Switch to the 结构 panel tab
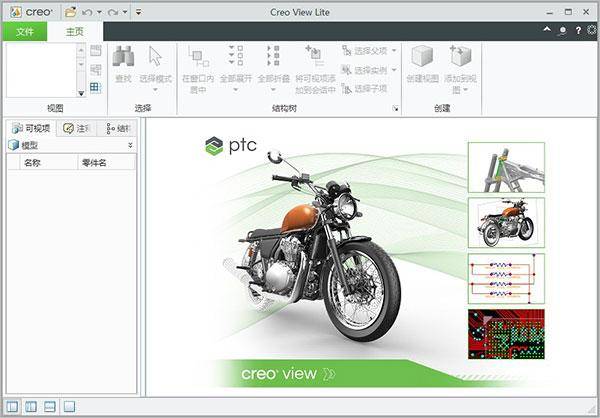 (x=117, y=129)
